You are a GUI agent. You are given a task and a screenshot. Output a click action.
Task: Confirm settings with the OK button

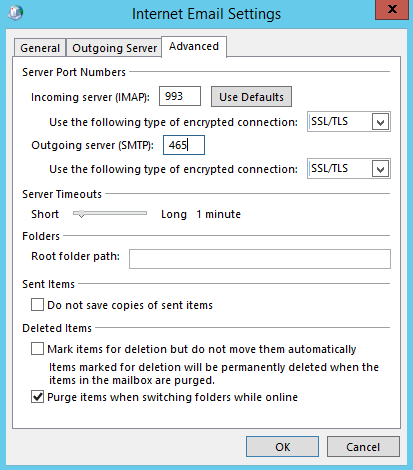pyautogui.click(x=282, y=447)
